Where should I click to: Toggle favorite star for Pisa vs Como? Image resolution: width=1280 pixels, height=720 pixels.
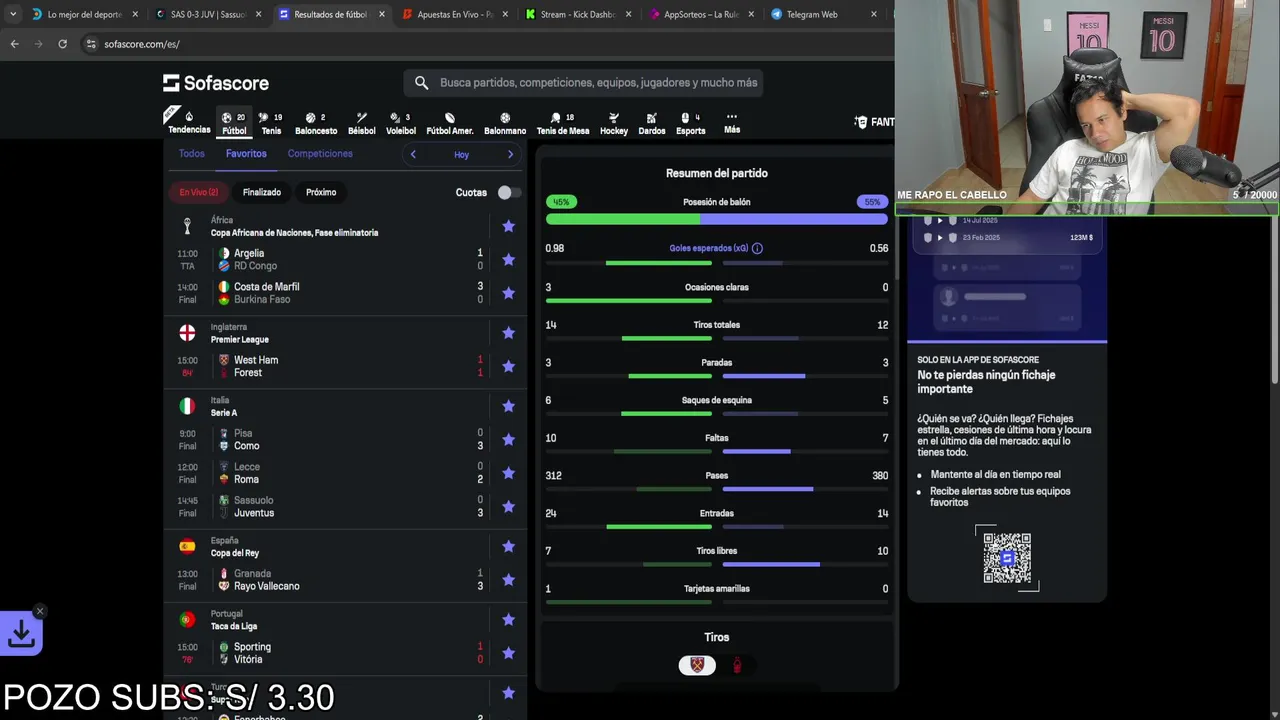point(508,439)
